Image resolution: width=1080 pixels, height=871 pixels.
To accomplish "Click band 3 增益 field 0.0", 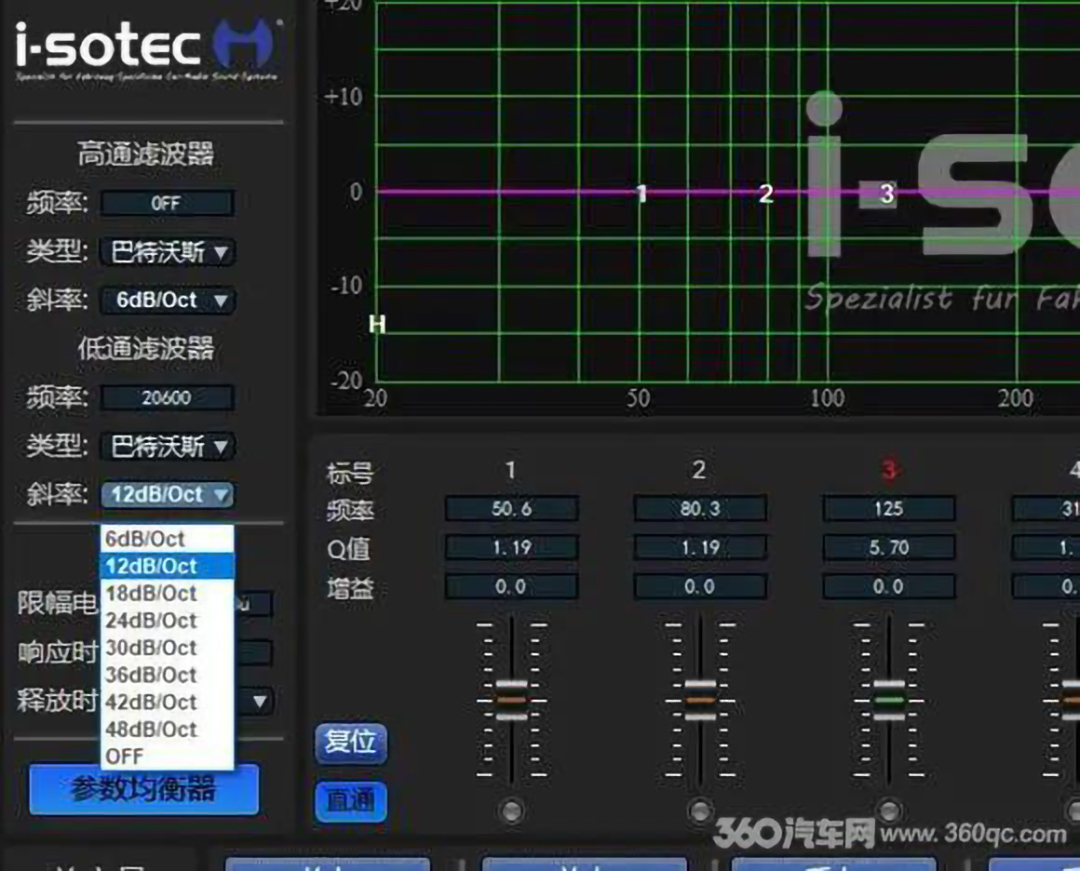I will [x=889, y=587].
